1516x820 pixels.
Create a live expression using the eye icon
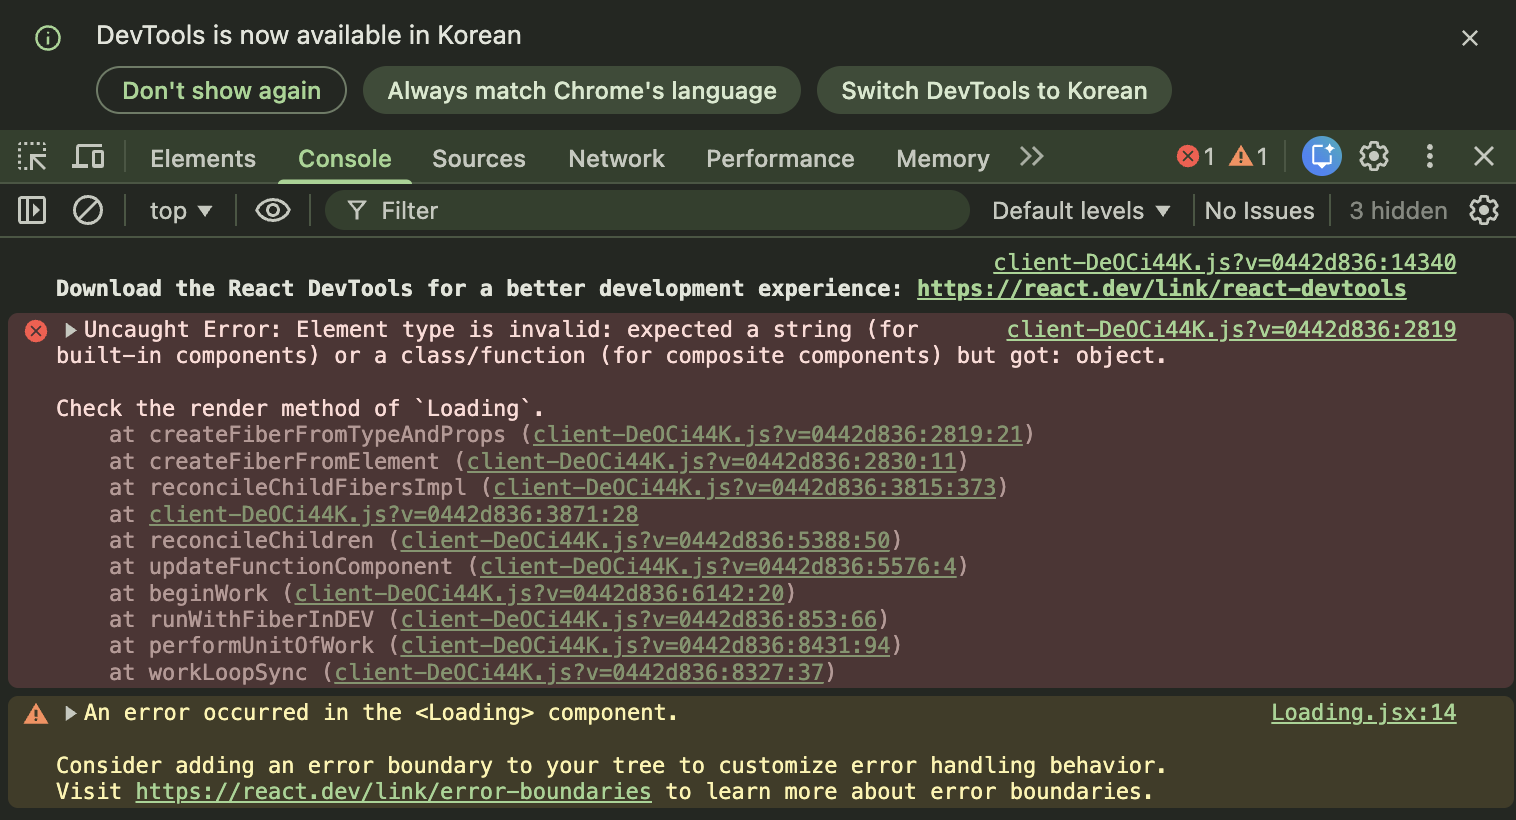(x=272, y=210)
